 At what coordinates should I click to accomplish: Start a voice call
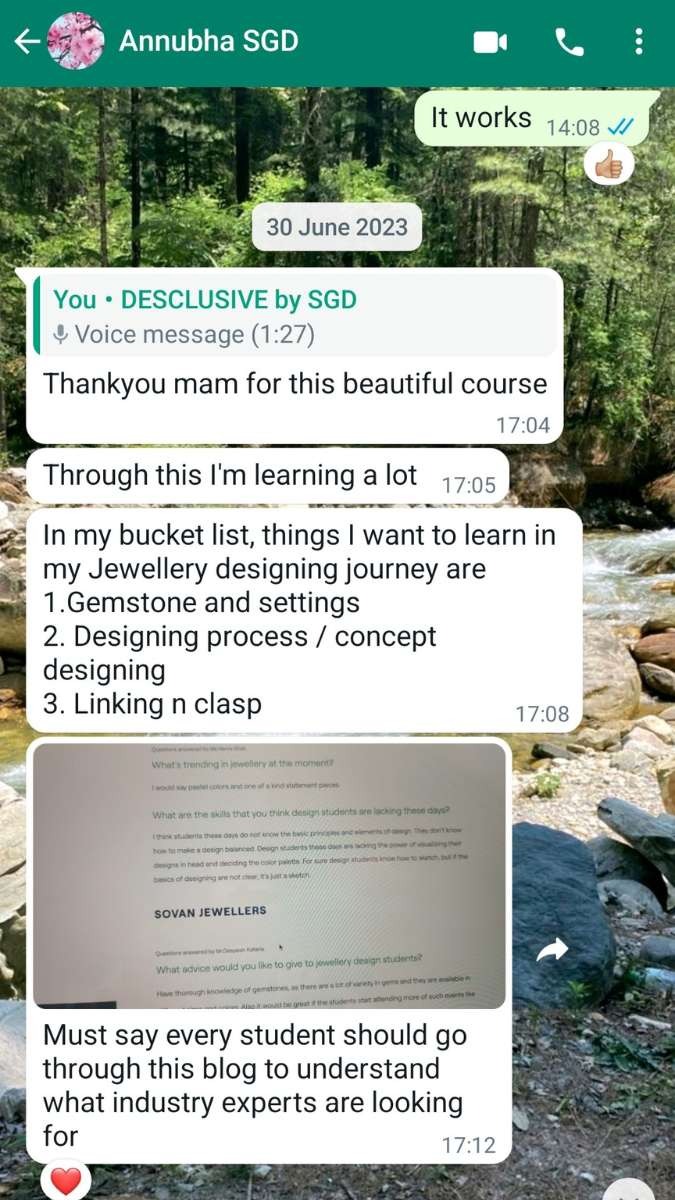click(568, 41)
